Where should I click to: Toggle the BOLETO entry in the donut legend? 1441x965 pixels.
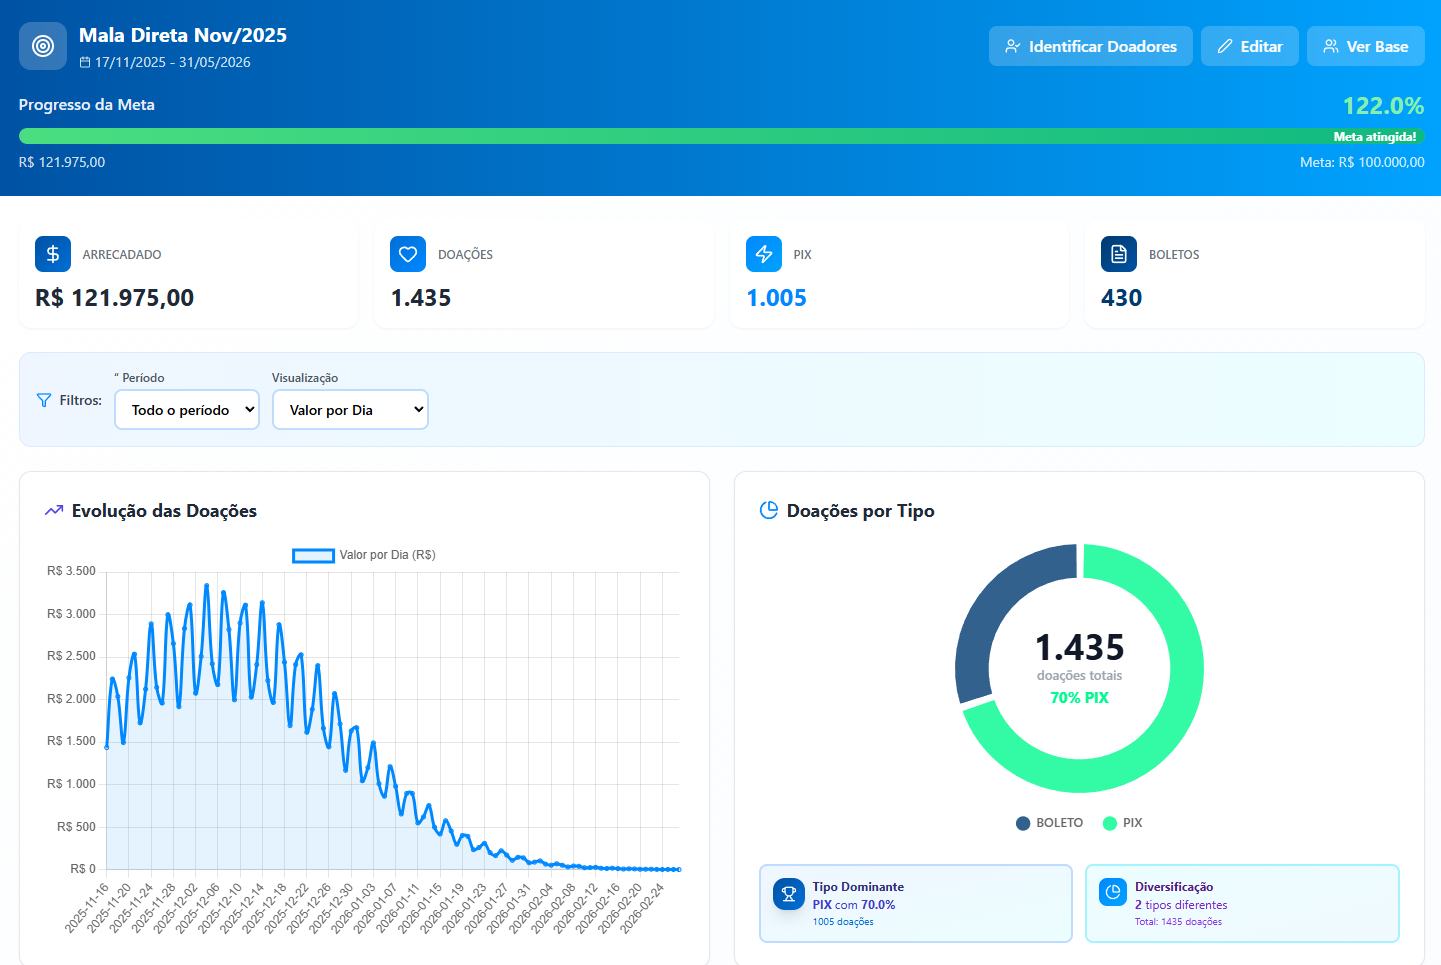pyautogui.click(x=1049, y=822)
